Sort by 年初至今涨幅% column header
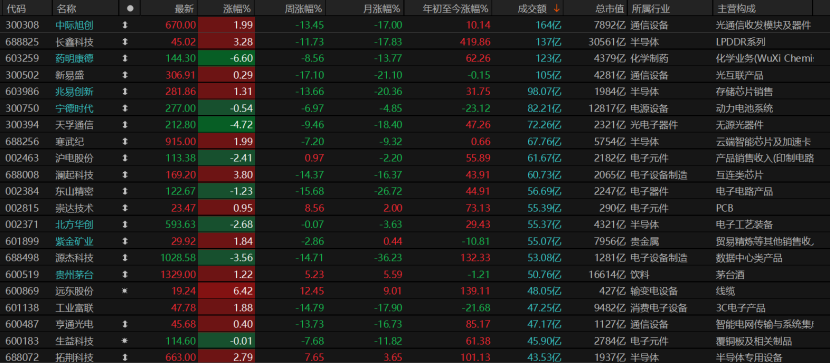830x364 pixels. [456, 8]
